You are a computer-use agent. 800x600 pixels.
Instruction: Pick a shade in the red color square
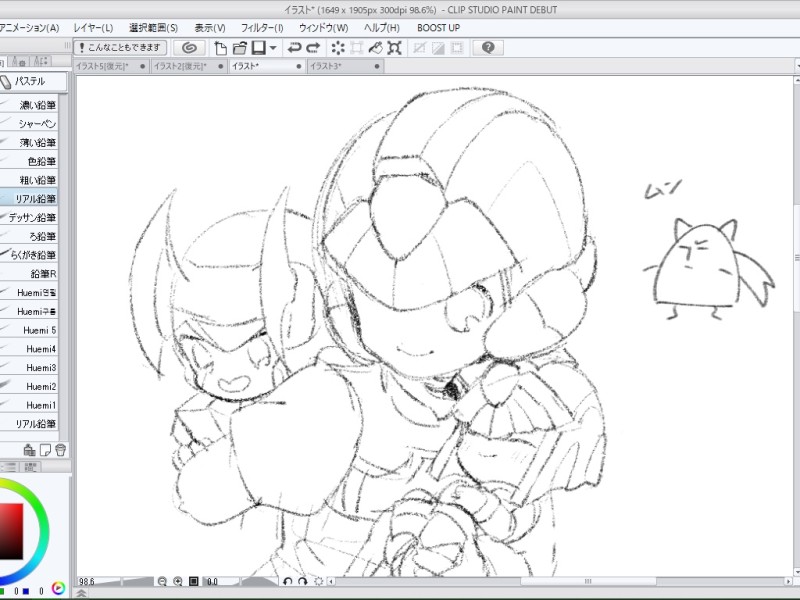tap(11, 531)
